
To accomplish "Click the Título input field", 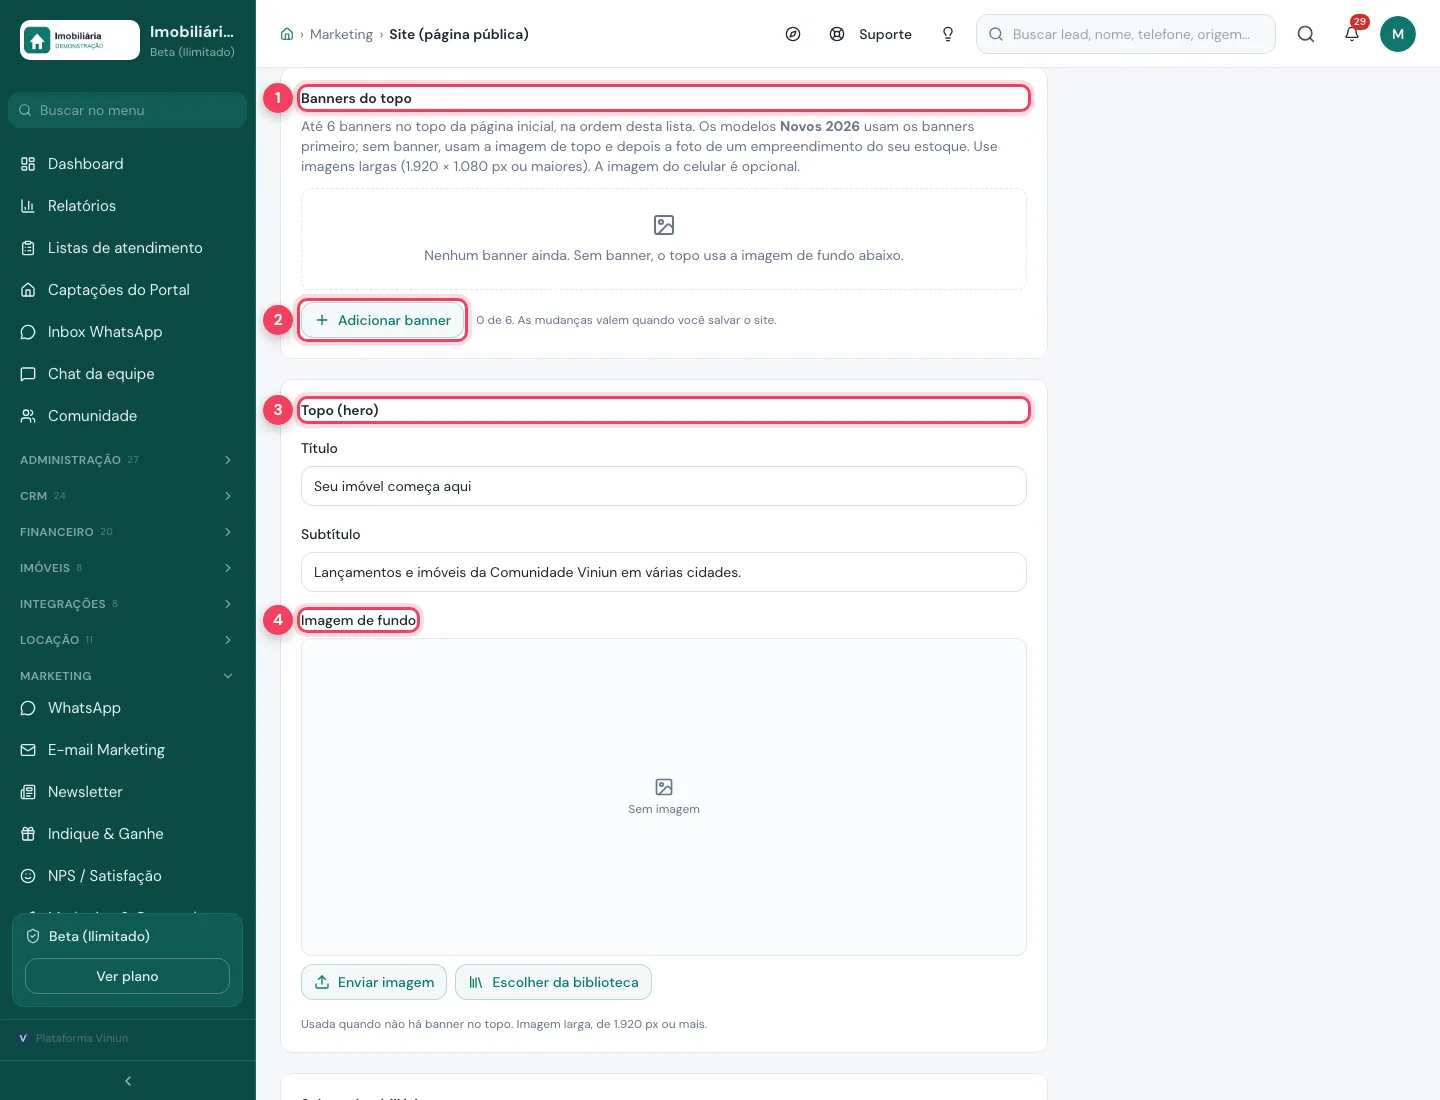I will click(664, 486).
